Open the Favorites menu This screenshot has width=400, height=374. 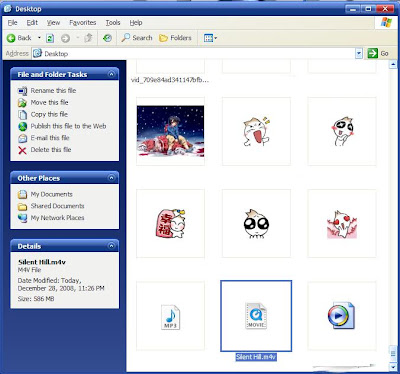83,23
